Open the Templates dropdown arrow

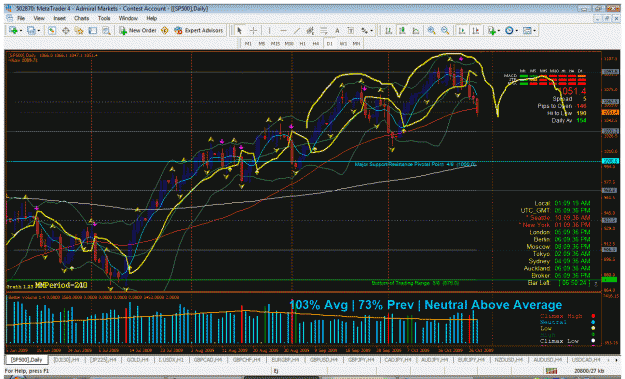(x=535, y=31)
